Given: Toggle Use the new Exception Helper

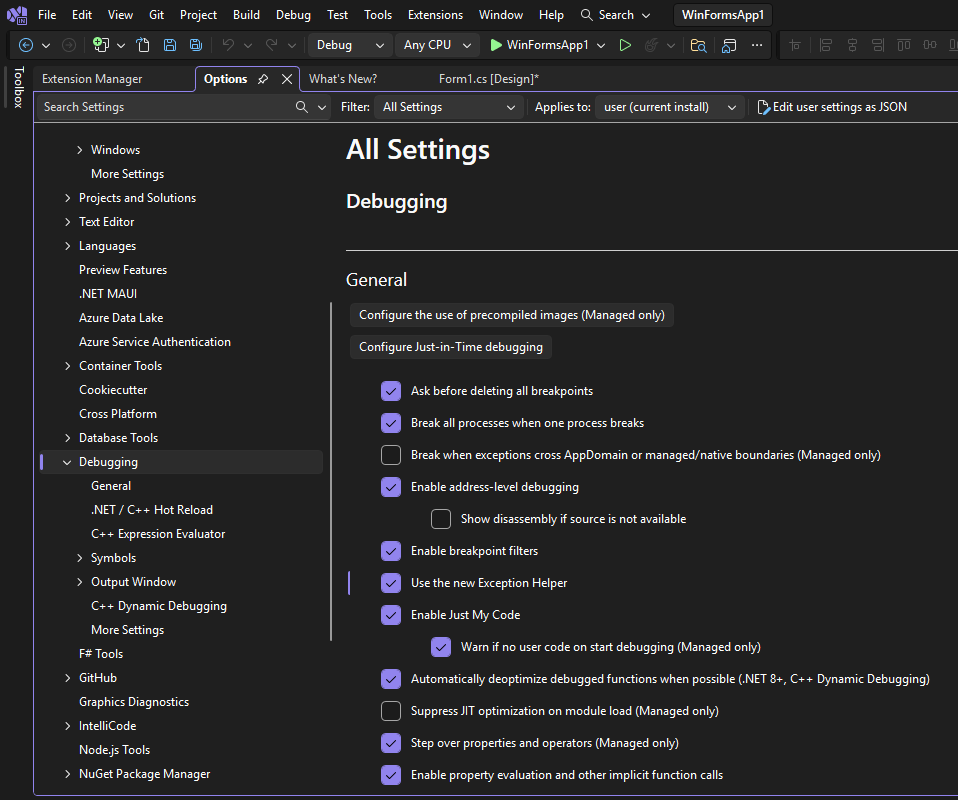Looking at the screenshot, I should (391, 583).
